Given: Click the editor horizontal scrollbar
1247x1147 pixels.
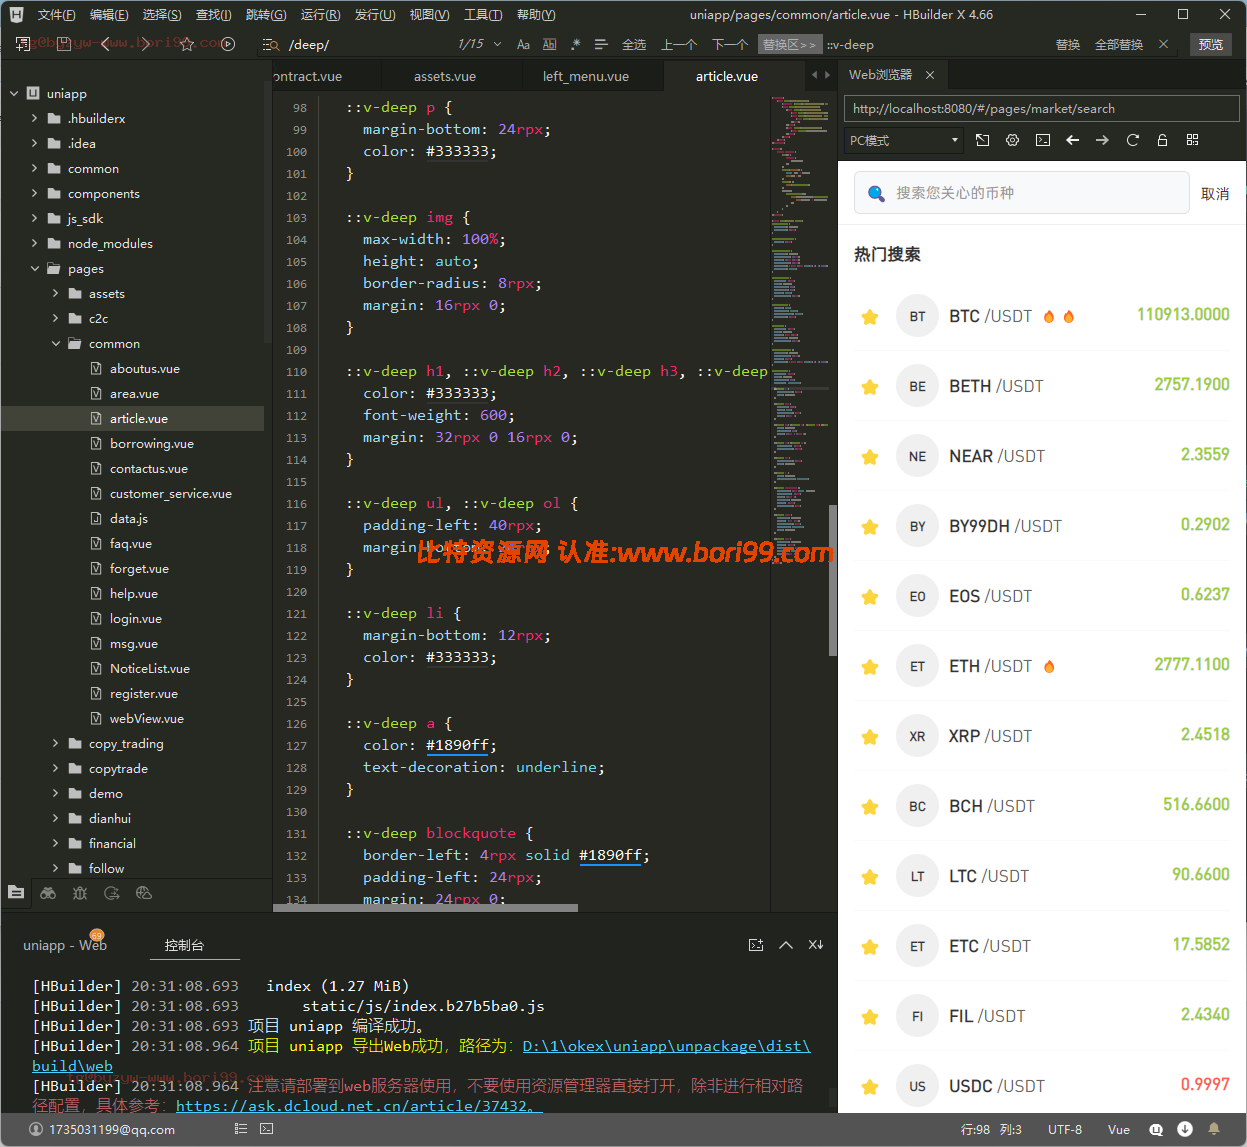Looking at the screenshot, I should click(x=426, y=908).
